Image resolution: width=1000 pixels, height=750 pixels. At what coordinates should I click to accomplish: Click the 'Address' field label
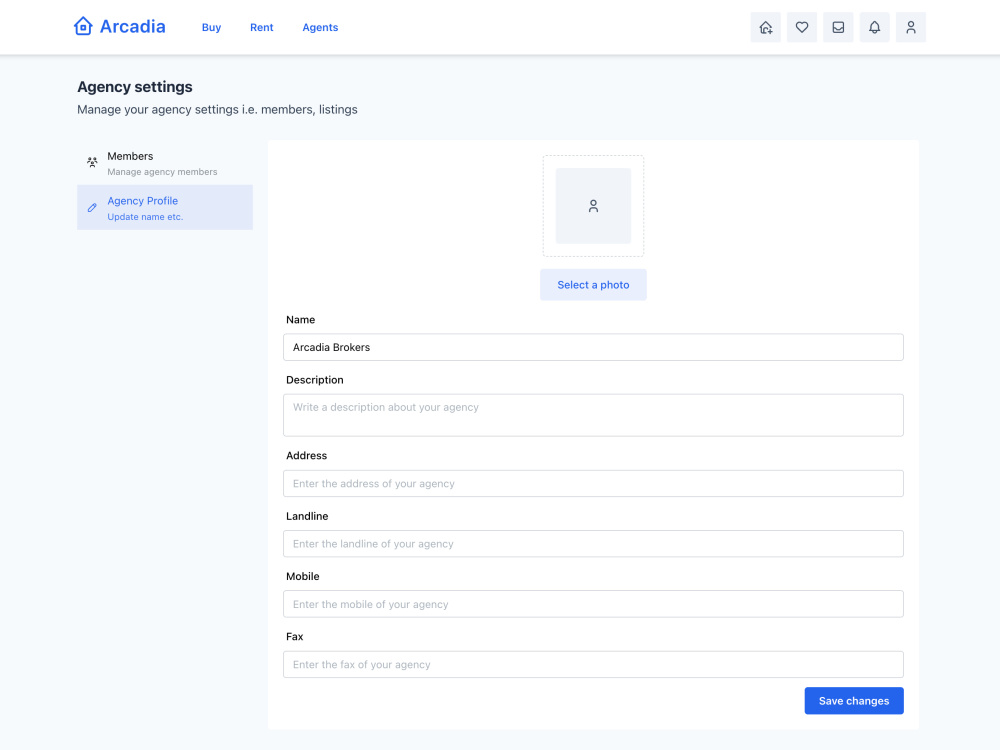pos(306,456)
